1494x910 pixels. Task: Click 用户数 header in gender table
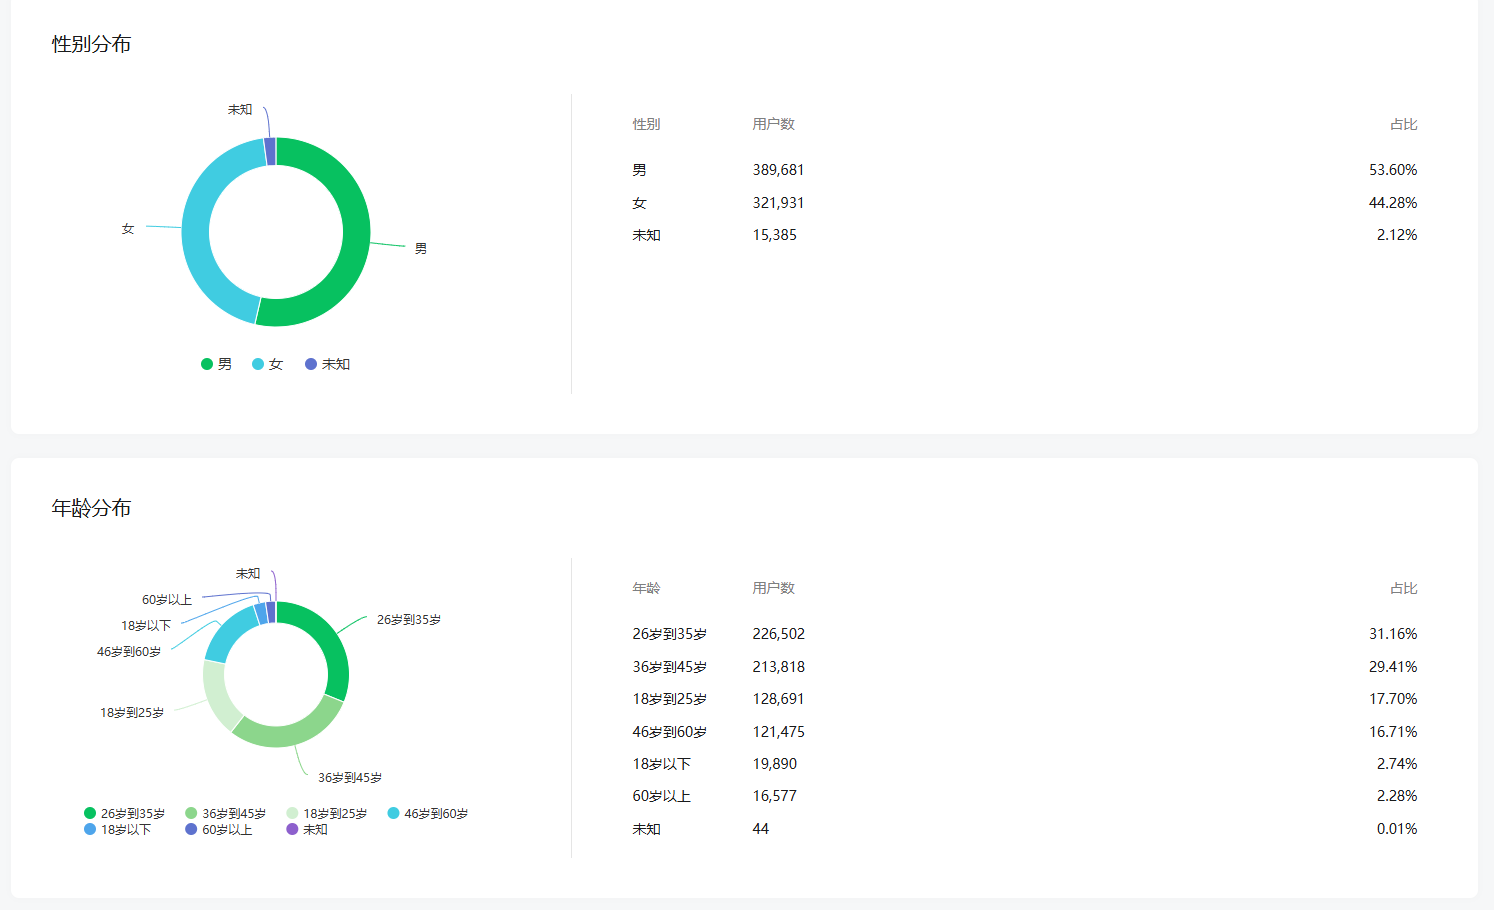773,124
